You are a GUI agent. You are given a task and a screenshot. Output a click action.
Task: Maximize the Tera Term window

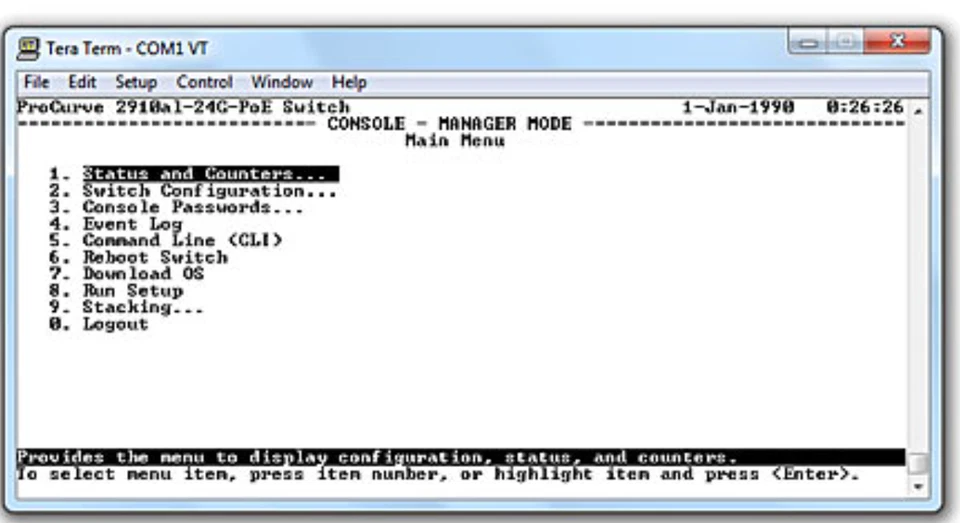(846, 42)
